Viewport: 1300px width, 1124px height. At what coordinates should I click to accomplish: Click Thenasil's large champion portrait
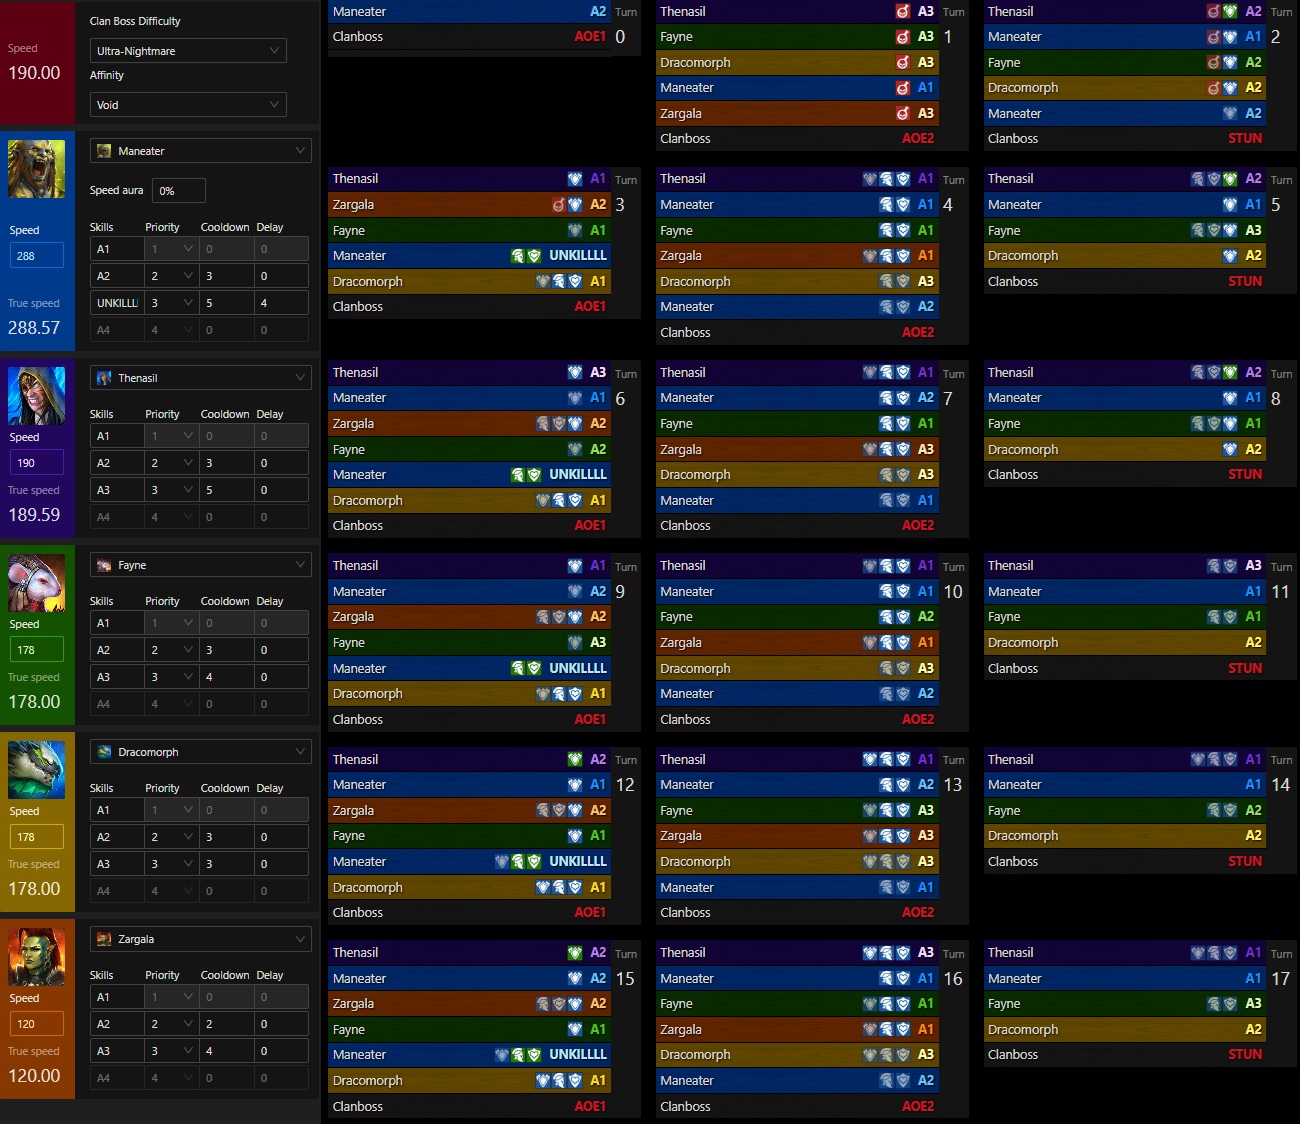[x=36, y=396]
